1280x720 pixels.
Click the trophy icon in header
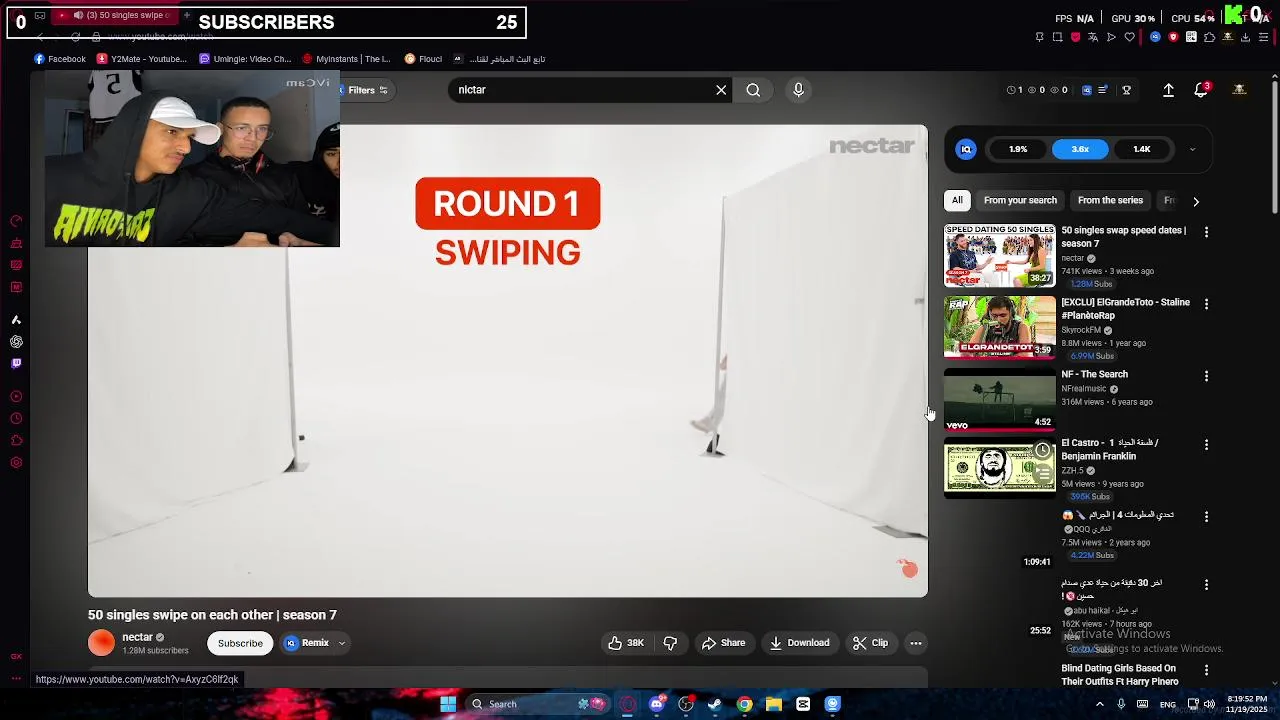pos(1126,90)
